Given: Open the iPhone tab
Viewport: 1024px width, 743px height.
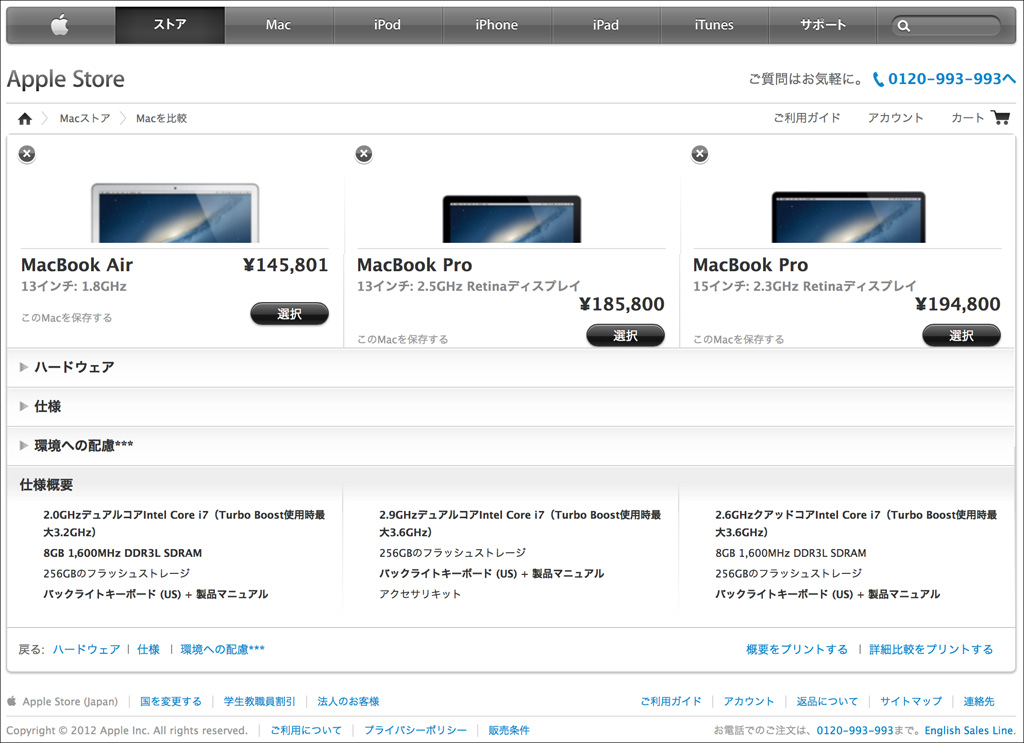Looking at the screenshot, I should click(x=497, y=25).
